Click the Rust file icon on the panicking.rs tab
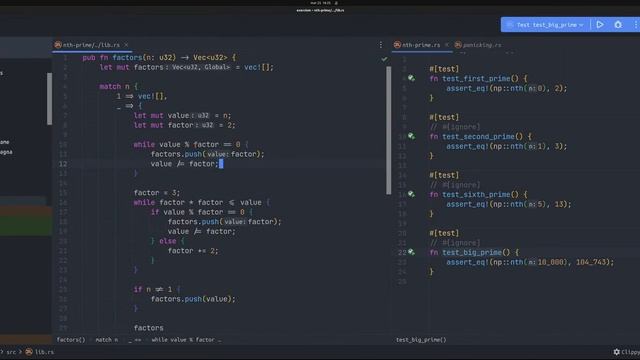This screenshot has height=360, width=640. [x=458, y=45]
